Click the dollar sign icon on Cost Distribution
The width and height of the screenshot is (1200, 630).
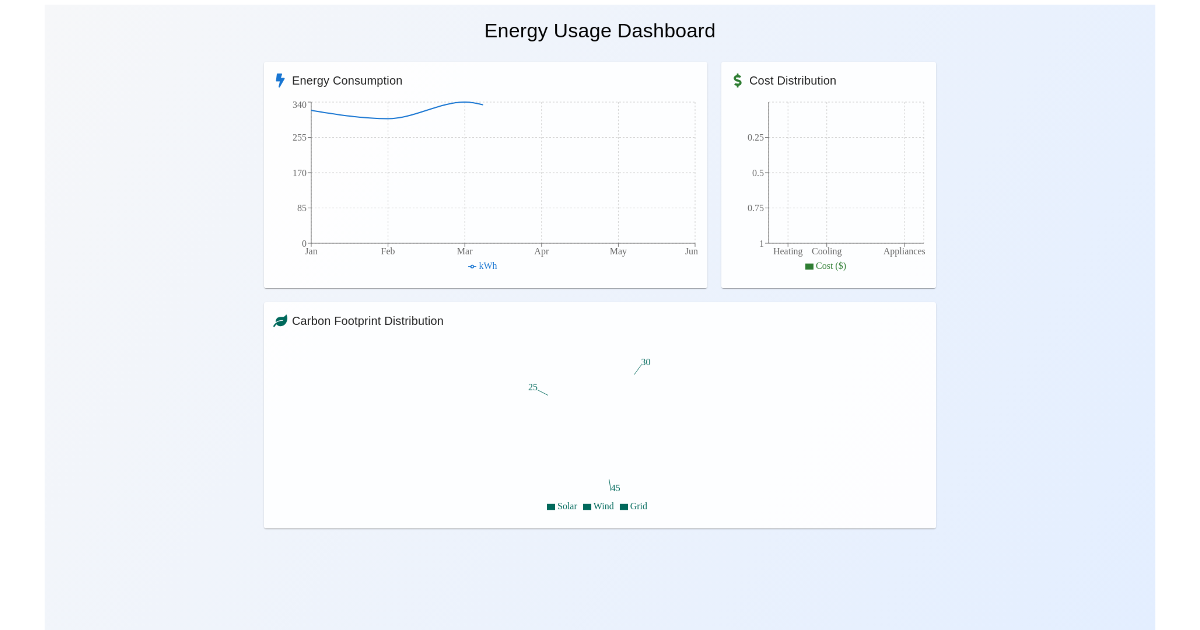(737, 80)
